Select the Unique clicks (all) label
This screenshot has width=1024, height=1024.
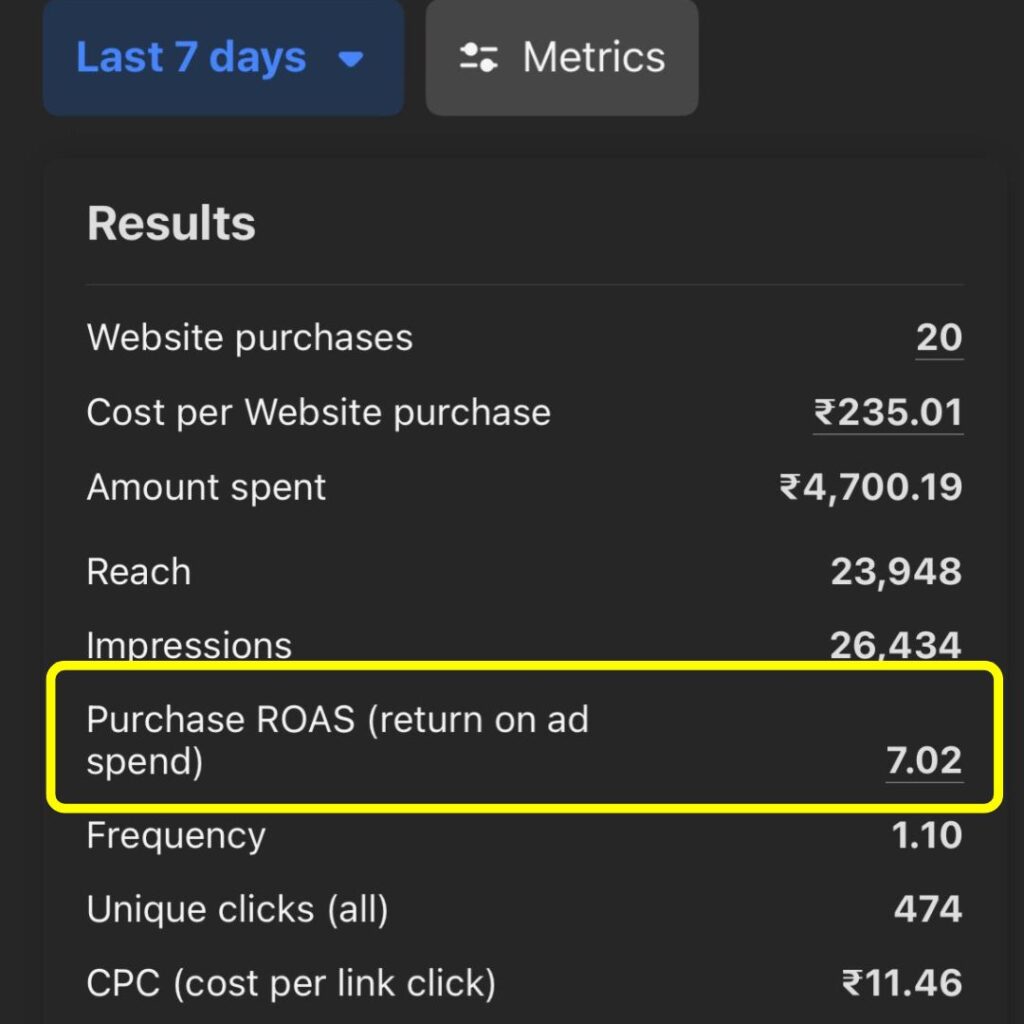point(237,910)
